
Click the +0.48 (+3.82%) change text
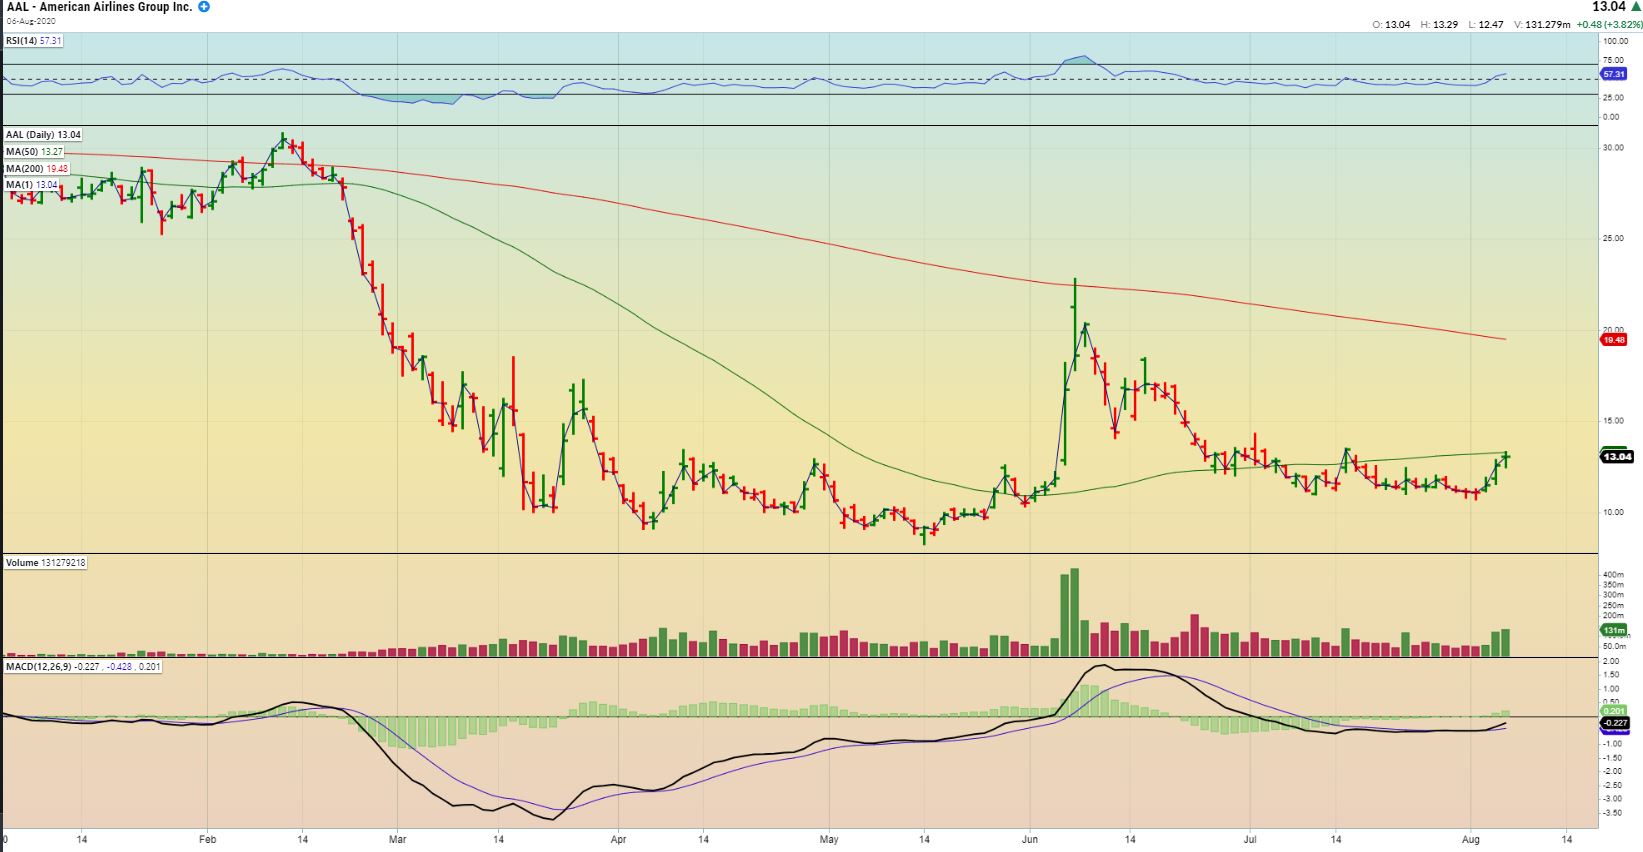(1608, 25)
